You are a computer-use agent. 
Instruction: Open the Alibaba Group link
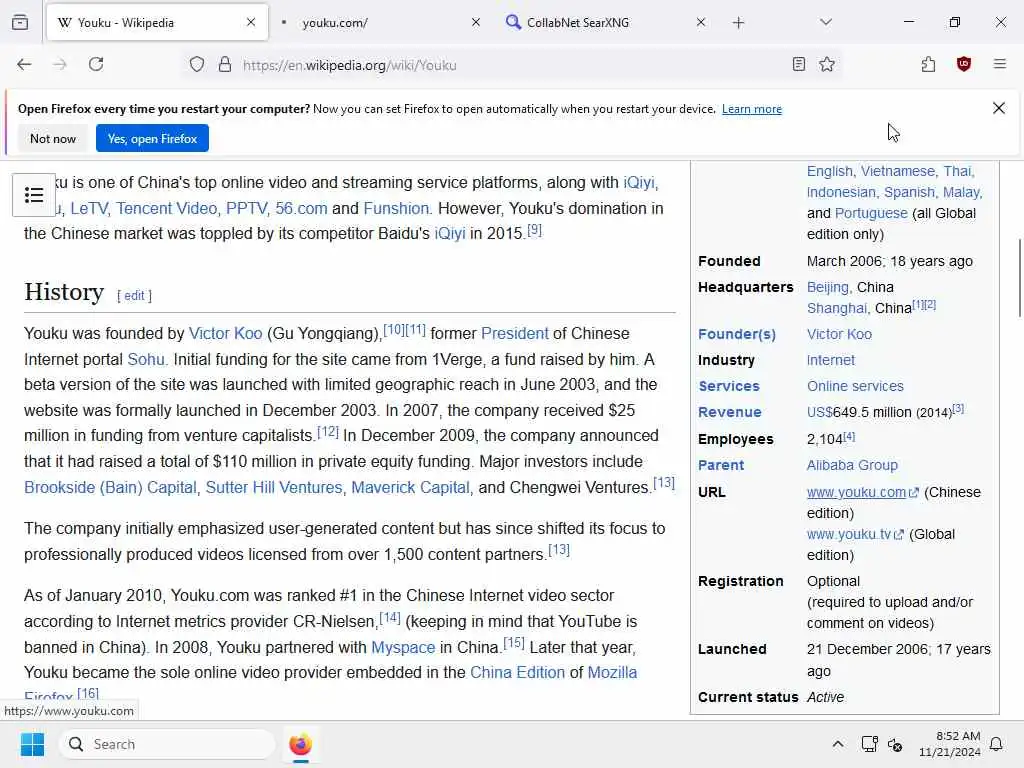point(852,466)
